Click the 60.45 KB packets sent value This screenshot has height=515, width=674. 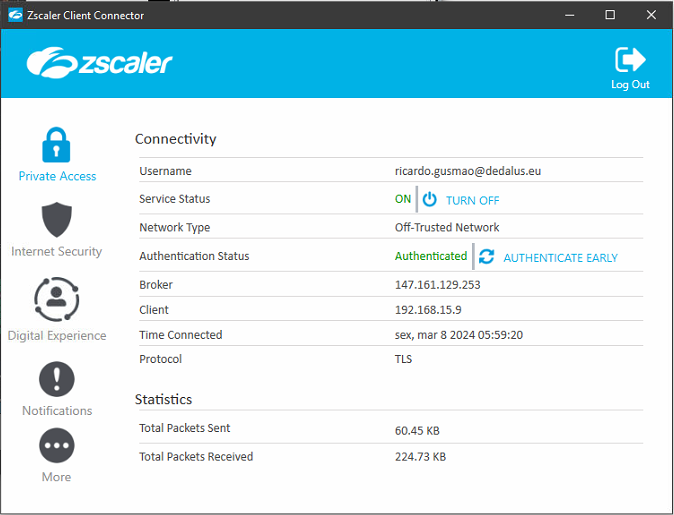417,431
